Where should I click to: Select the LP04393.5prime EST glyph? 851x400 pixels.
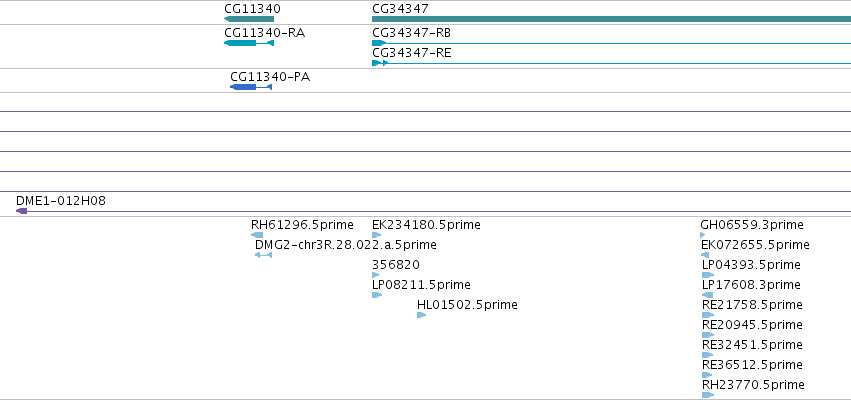tap(708, 275)
